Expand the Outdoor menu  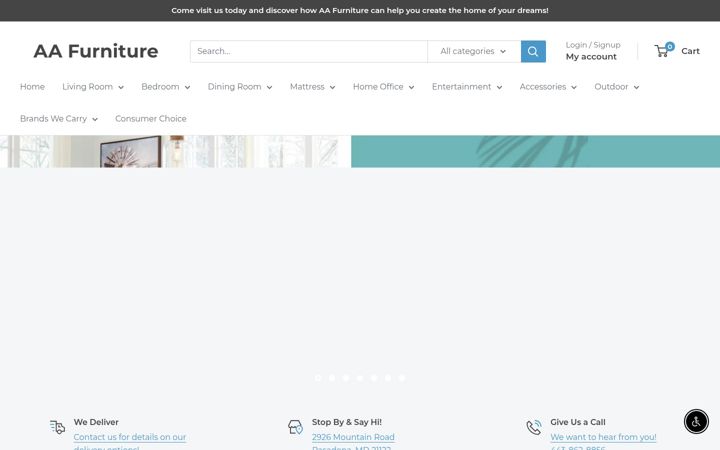(617, 87)
